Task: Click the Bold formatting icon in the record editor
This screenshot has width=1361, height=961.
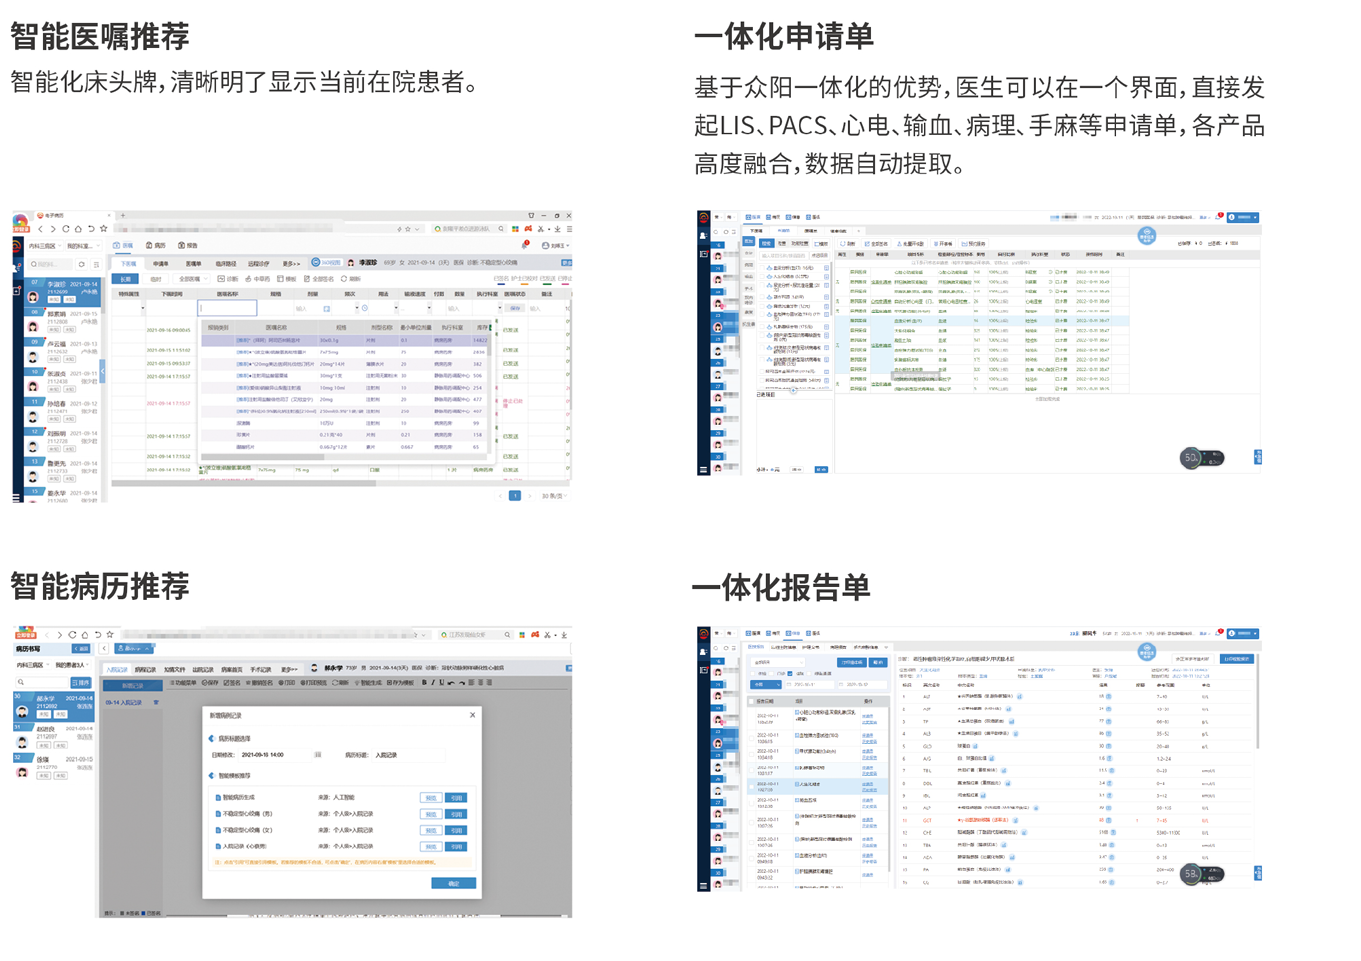Action: 424,683
